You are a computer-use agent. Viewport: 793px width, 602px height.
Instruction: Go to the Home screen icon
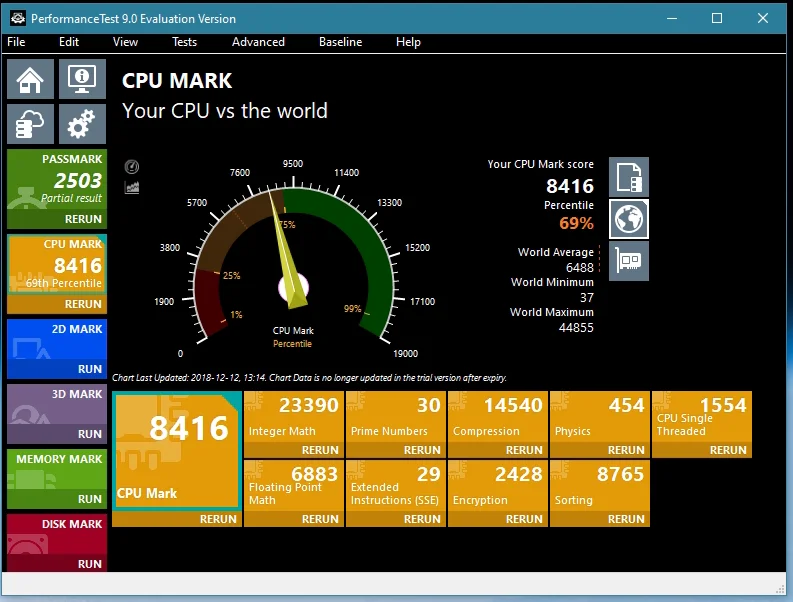tap(30, 79)
